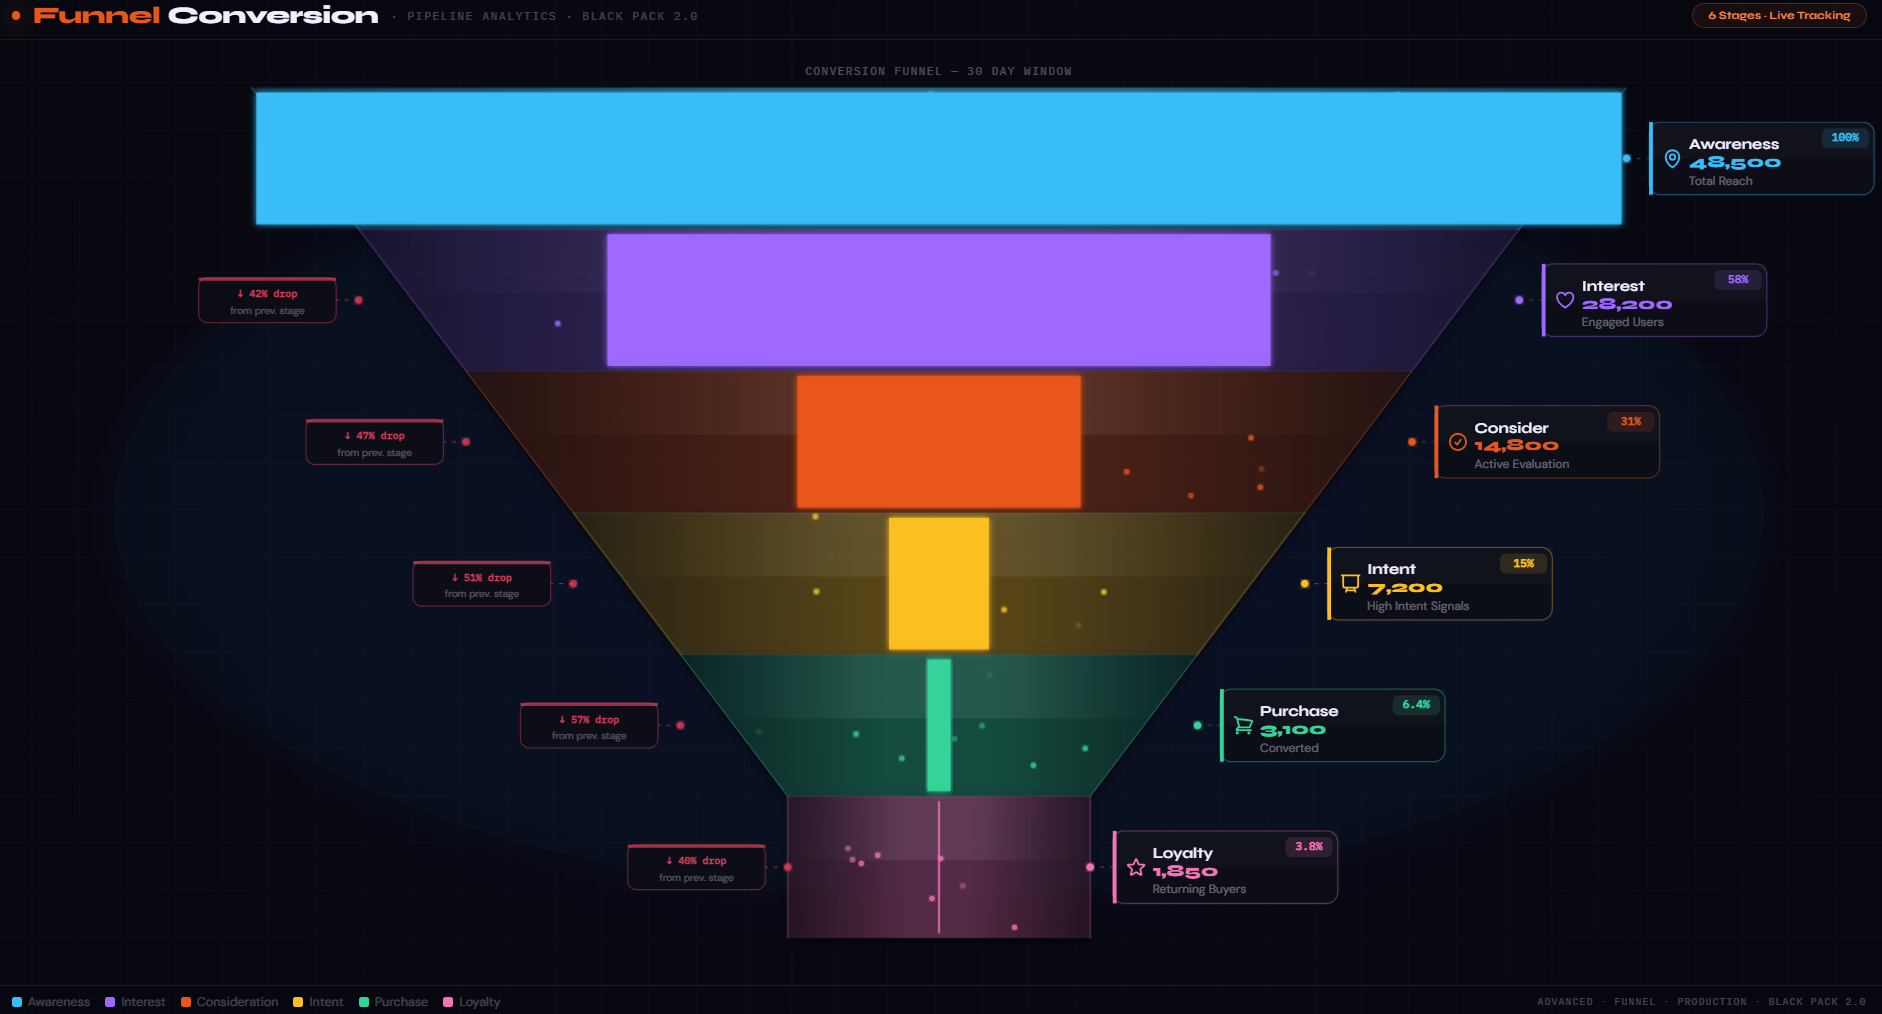Click the star icon on the Loyalty card
Viewport: 1882px width, 1014px height.
point(1136,866)
